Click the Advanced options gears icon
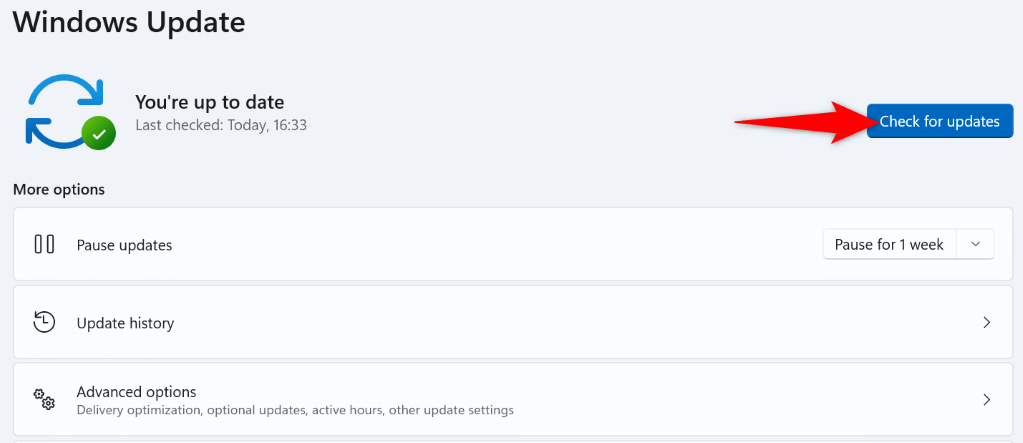 tap(44, 399)
